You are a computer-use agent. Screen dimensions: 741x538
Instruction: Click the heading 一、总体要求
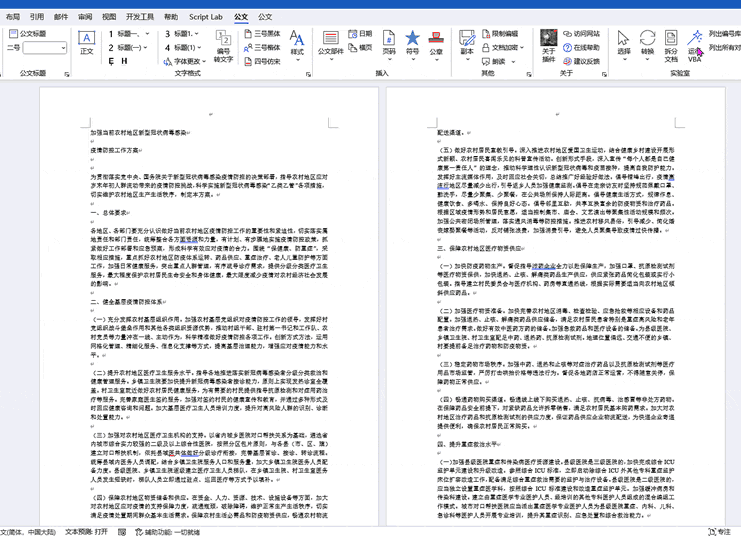pyautogui.click(x=109, y=213)
